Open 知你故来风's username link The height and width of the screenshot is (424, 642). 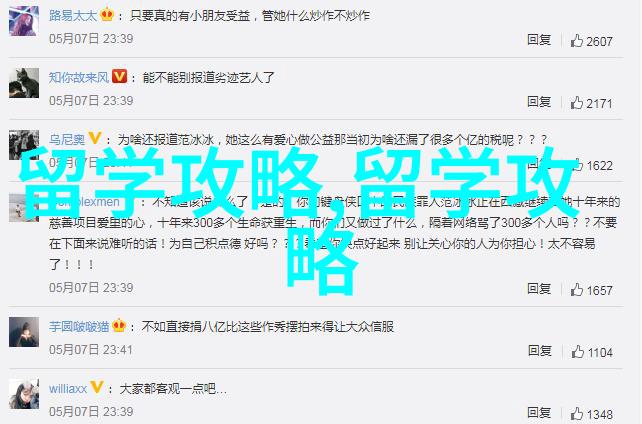(x=79, y=77)
